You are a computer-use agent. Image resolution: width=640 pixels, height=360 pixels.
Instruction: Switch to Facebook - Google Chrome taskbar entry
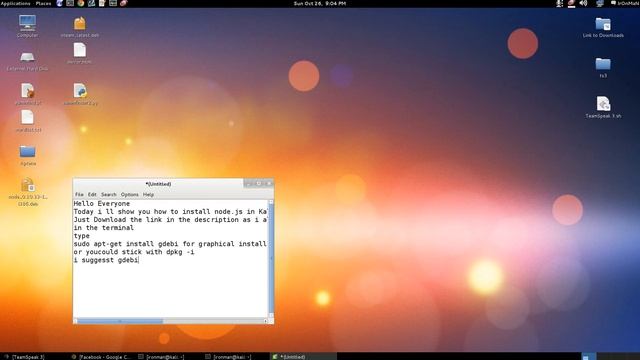pos(101,357)
